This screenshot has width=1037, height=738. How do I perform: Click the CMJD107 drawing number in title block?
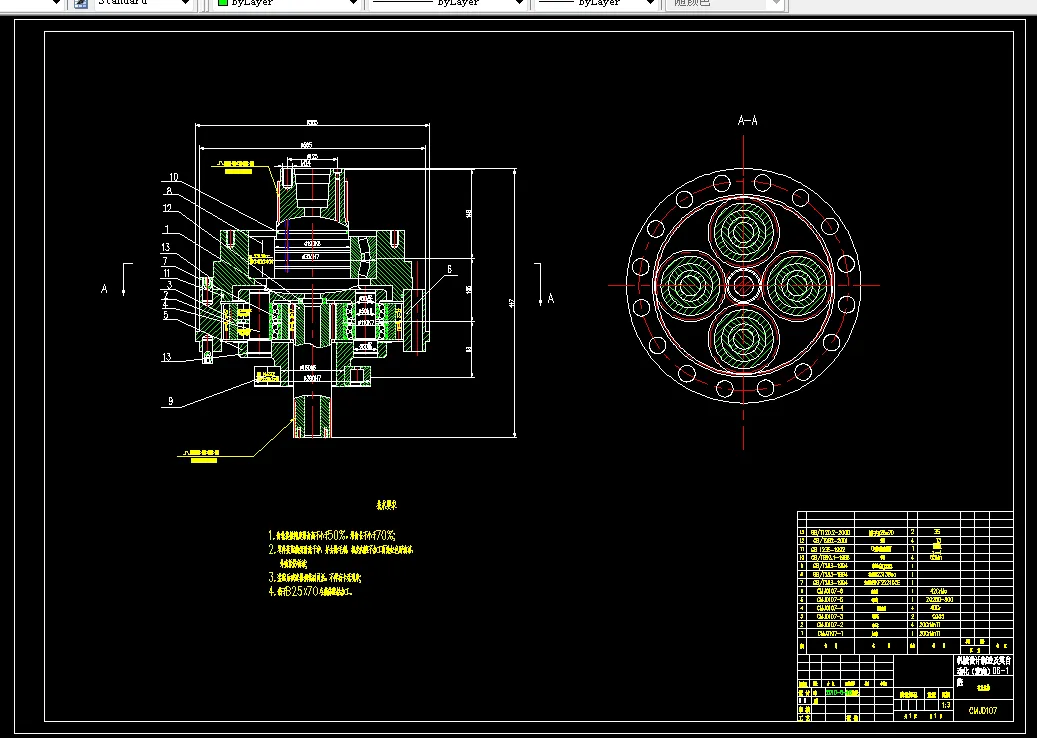983,711
